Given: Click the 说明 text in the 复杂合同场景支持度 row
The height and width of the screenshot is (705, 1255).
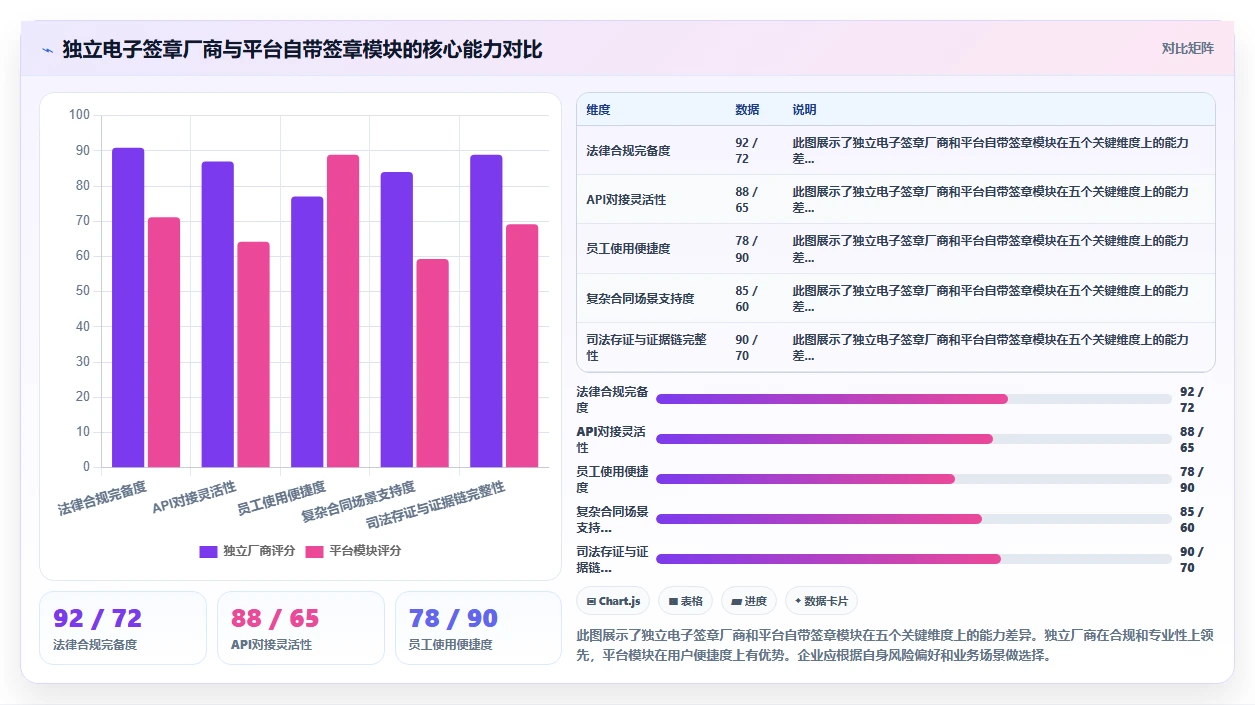Looking at the screenshot, I should tap(990, 298).
